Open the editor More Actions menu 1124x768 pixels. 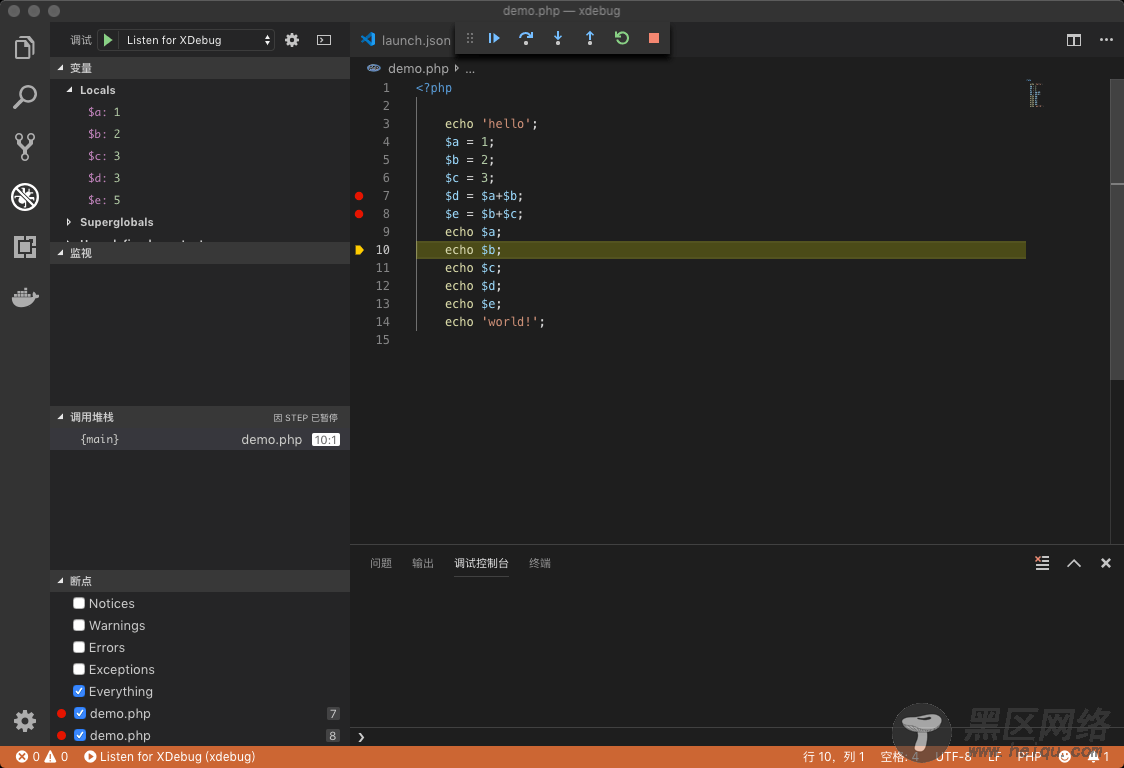click(1106, 40)
